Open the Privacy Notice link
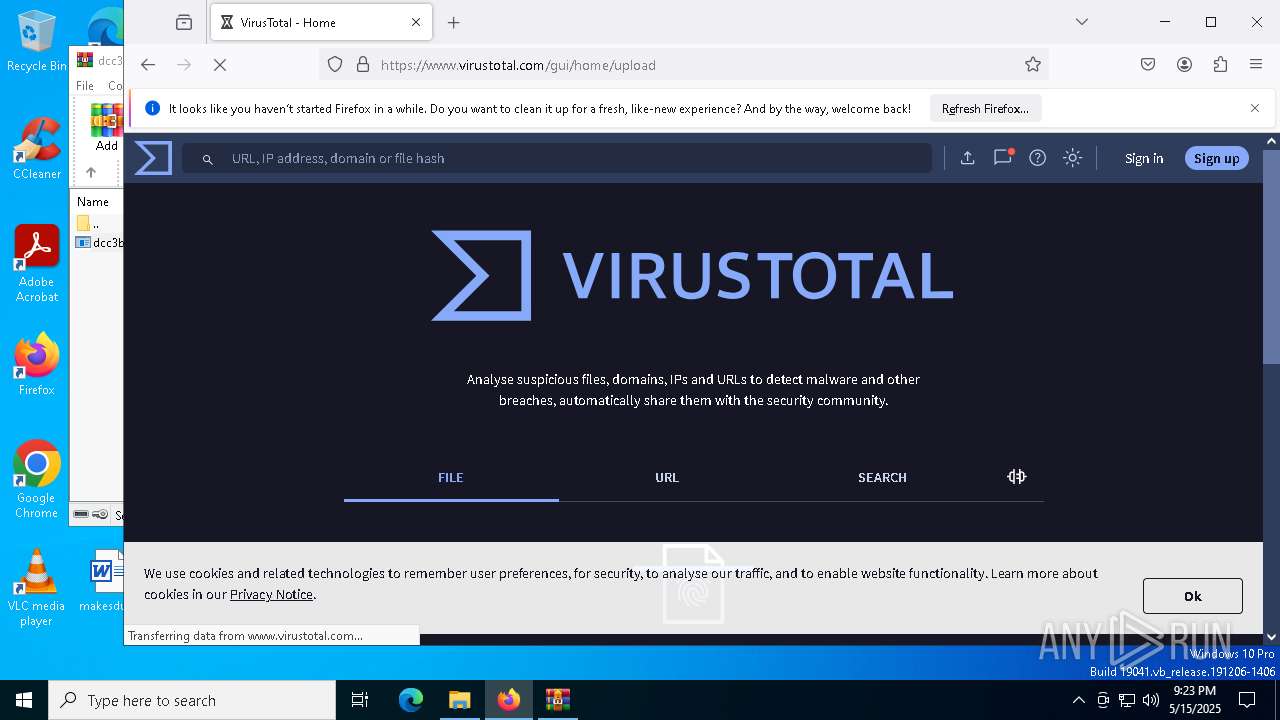The width and height of the screenshot is (1280, 720). 271,594
